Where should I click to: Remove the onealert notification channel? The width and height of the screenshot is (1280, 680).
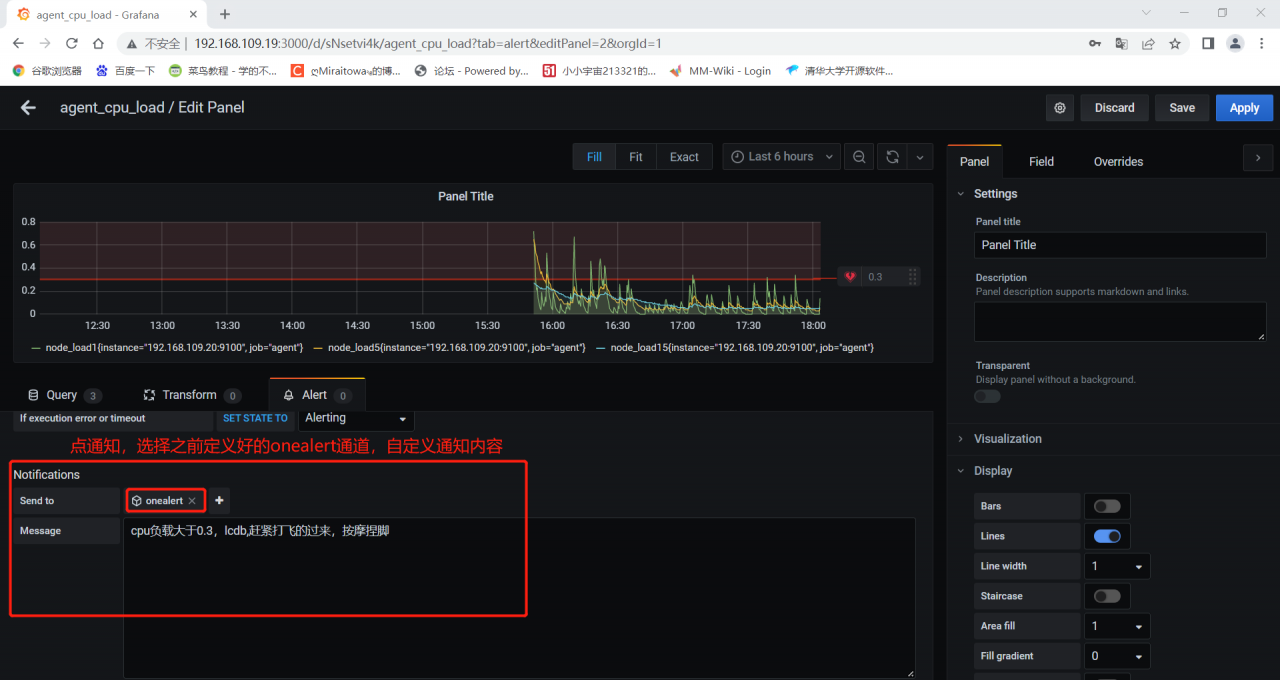coord(192,500)
